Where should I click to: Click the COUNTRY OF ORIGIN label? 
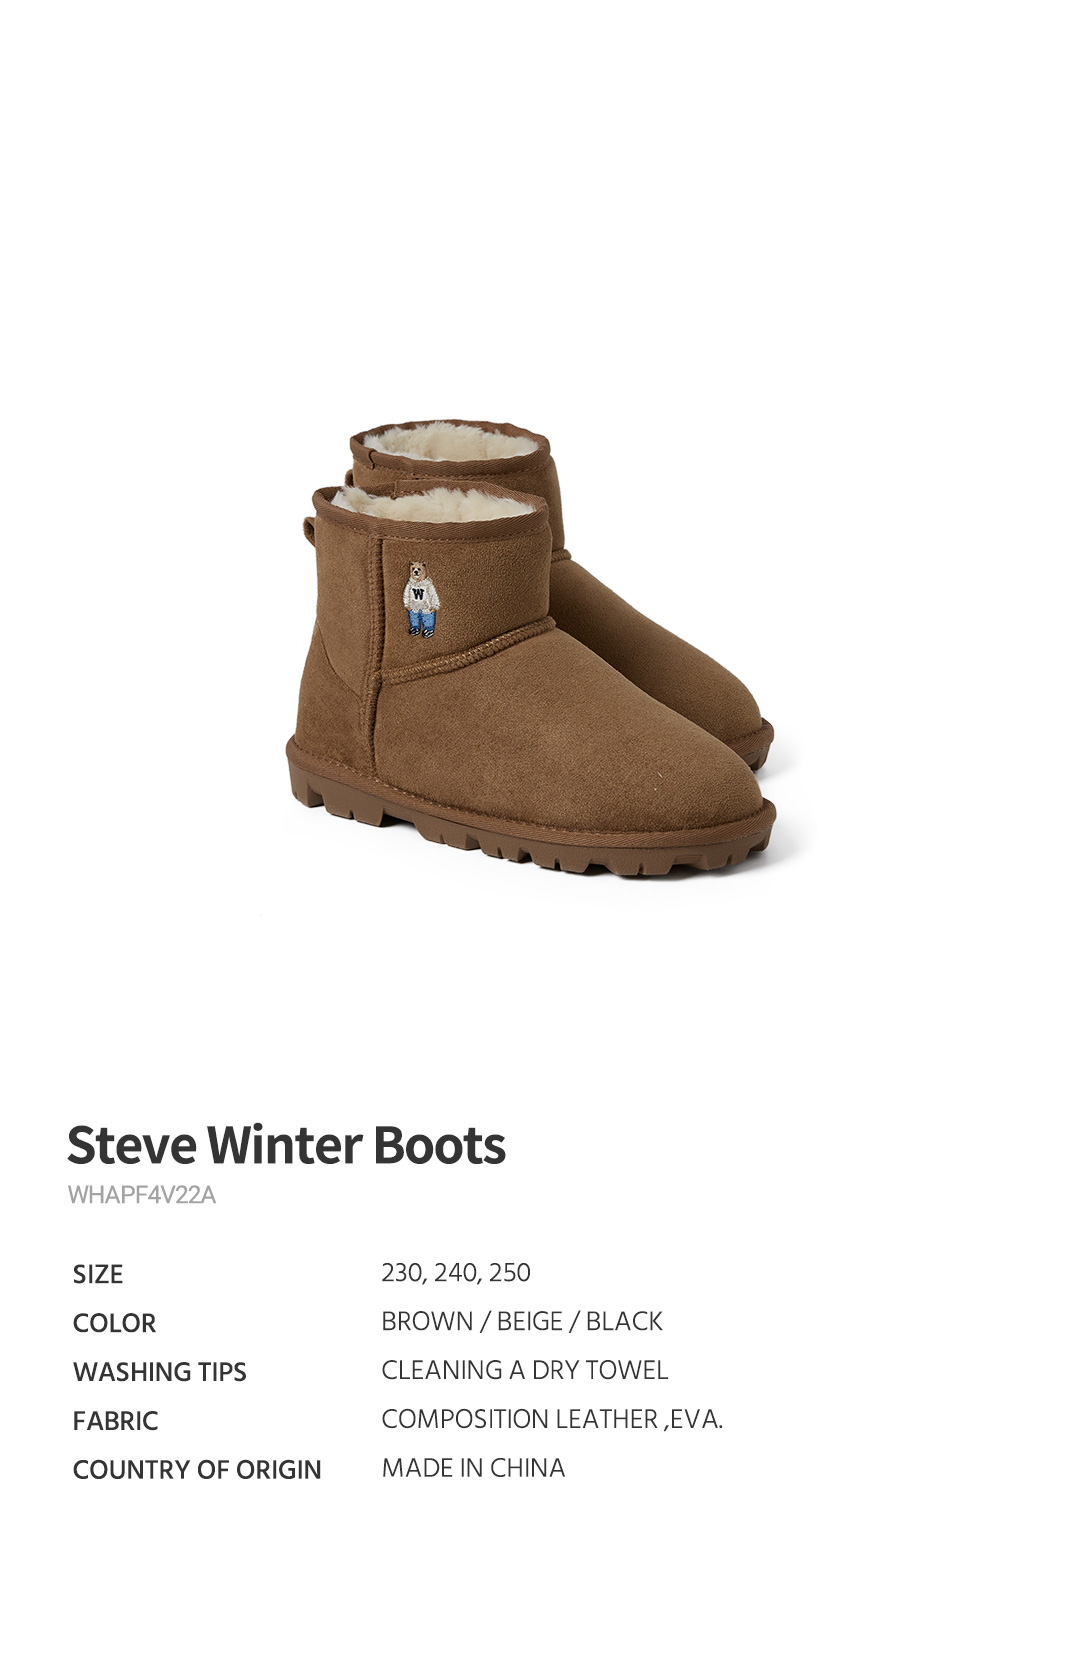click(x=197, y=1470)
